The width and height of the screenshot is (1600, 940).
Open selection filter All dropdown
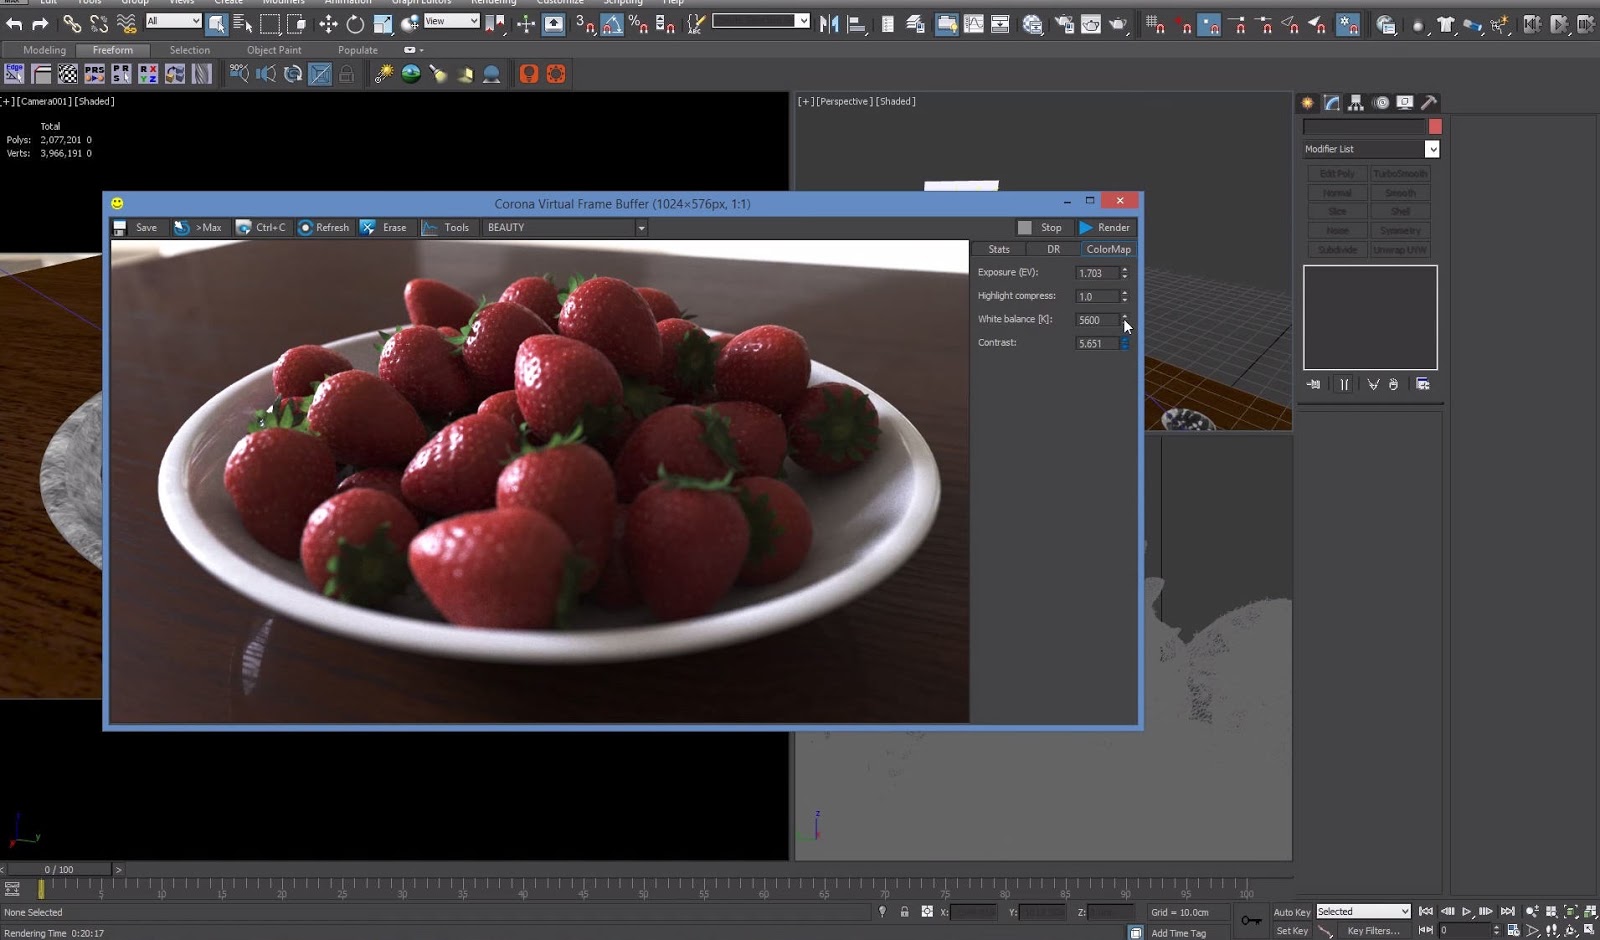(173, 21)
